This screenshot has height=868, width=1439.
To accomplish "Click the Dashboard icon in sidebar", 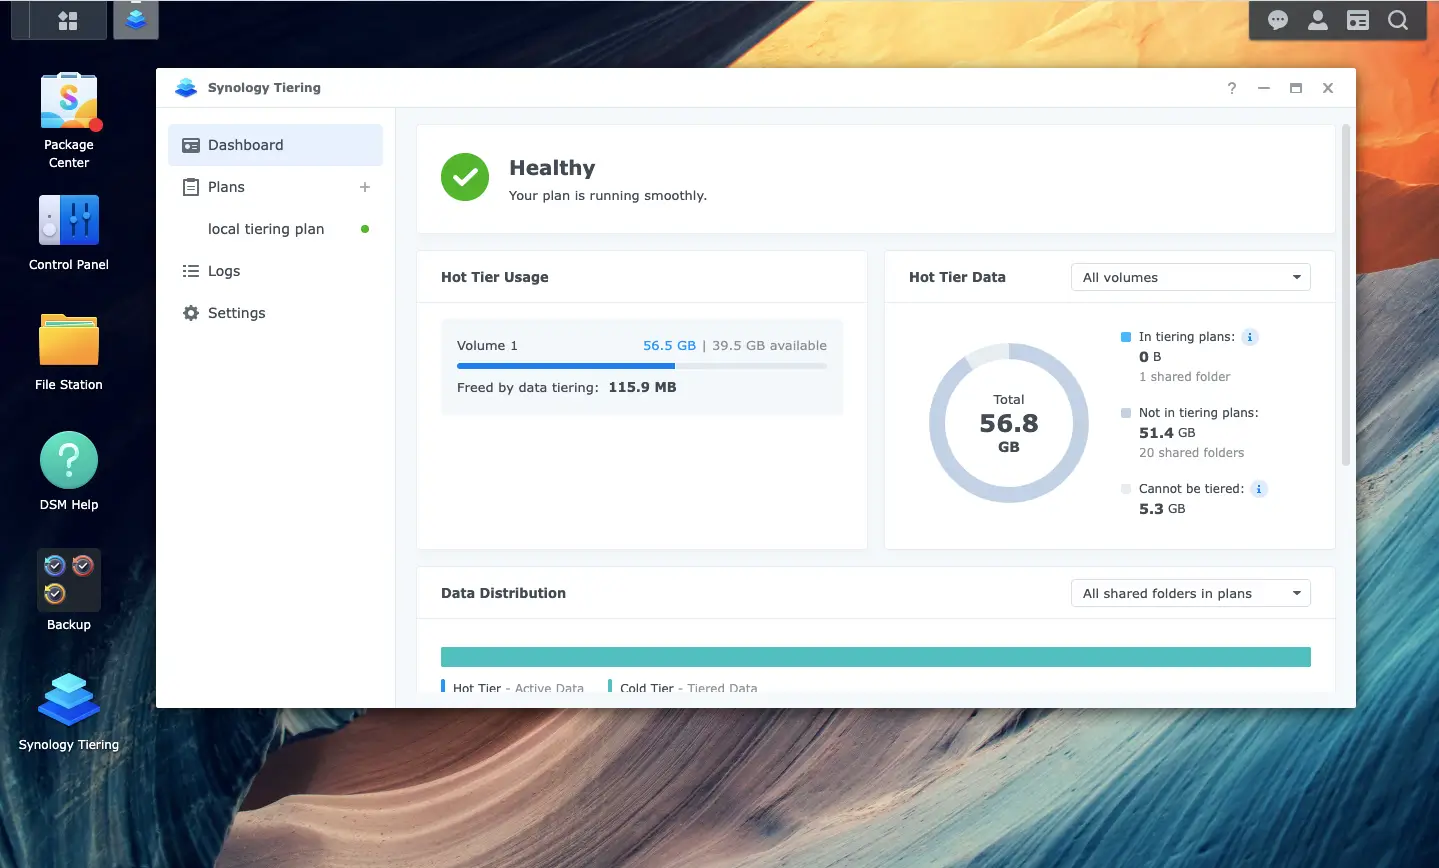I will pyautogui.click(x=191, y=145).
